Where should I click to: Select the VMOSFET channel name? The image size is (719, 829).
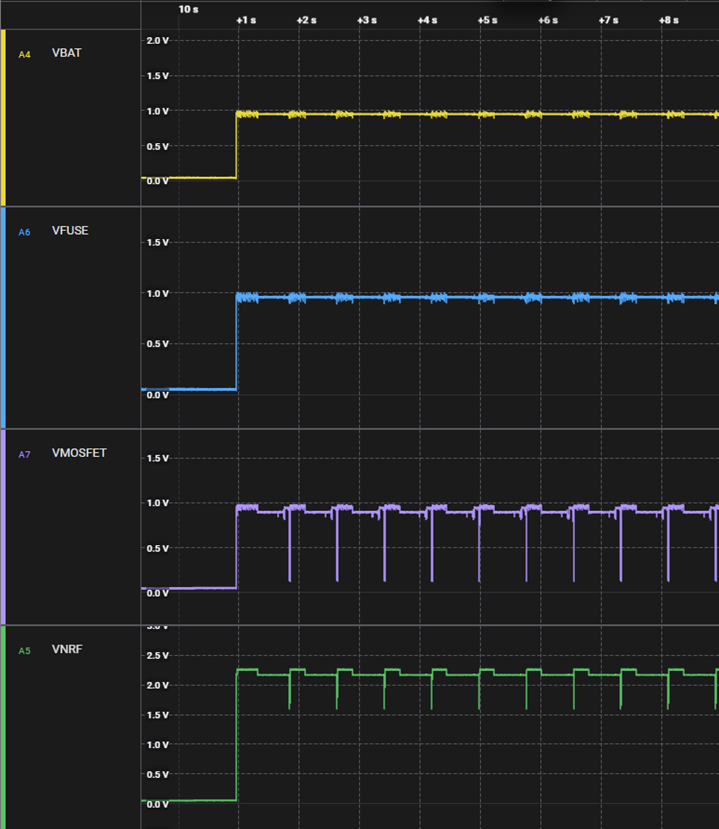79,453
